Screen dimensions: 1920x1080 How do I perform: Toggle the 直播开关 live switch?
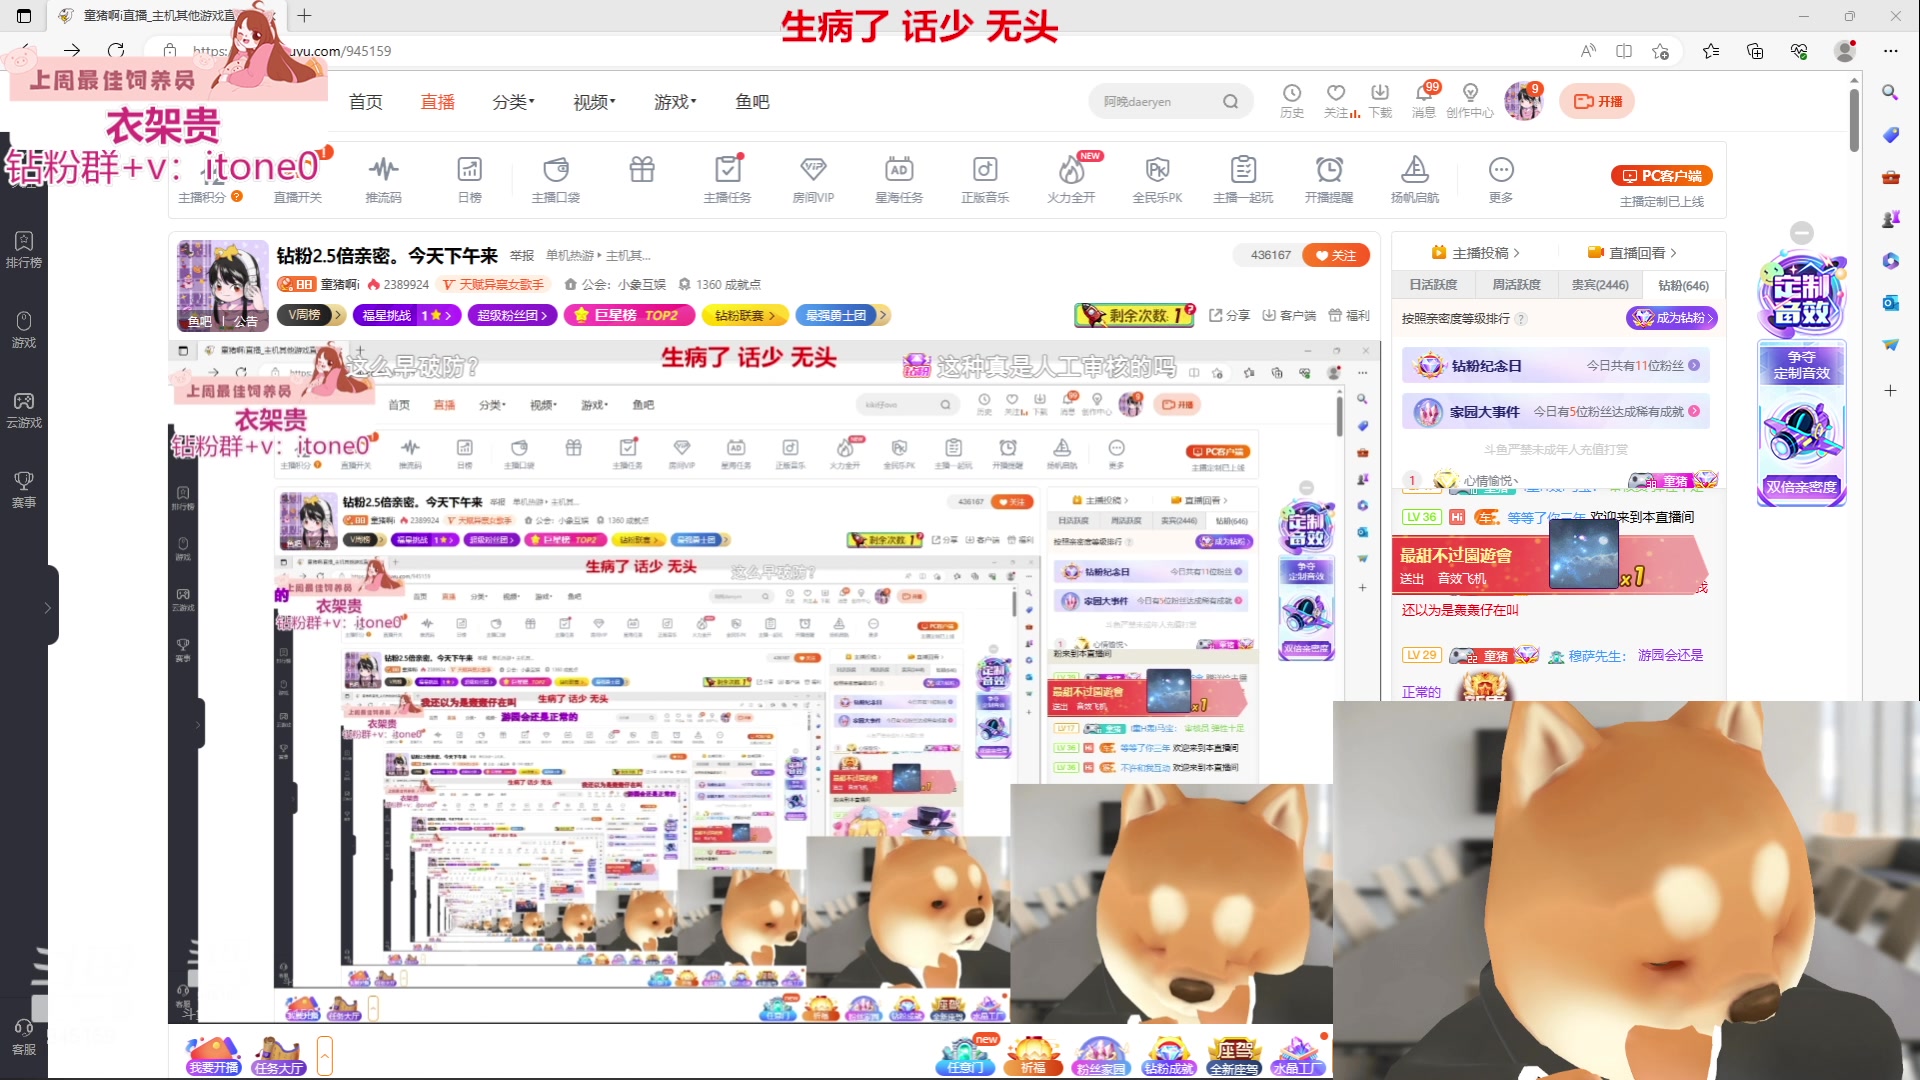pos(298,180)
